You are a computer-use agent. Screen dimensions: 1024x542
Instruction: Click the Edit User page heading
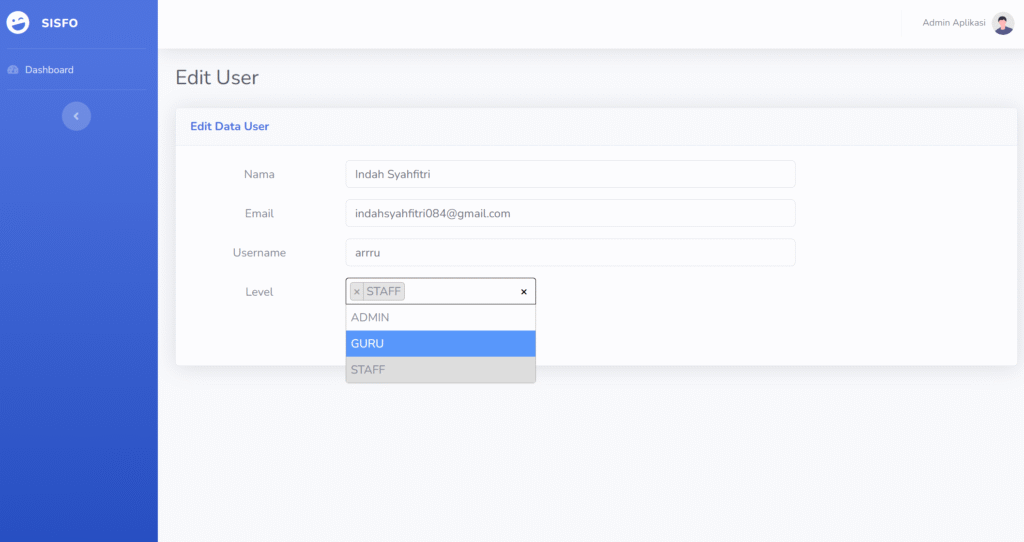(217, 77)
